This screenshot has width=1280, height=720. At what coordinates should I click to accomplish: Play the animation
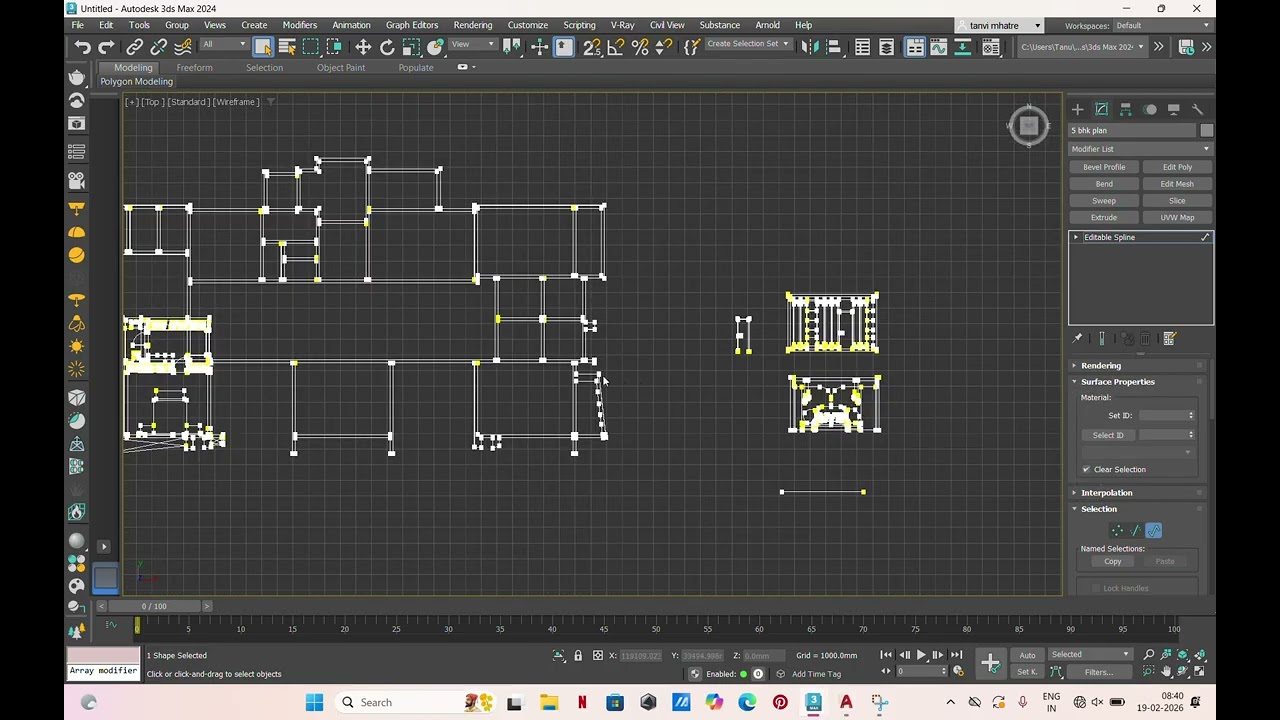[x=921, y=655]
